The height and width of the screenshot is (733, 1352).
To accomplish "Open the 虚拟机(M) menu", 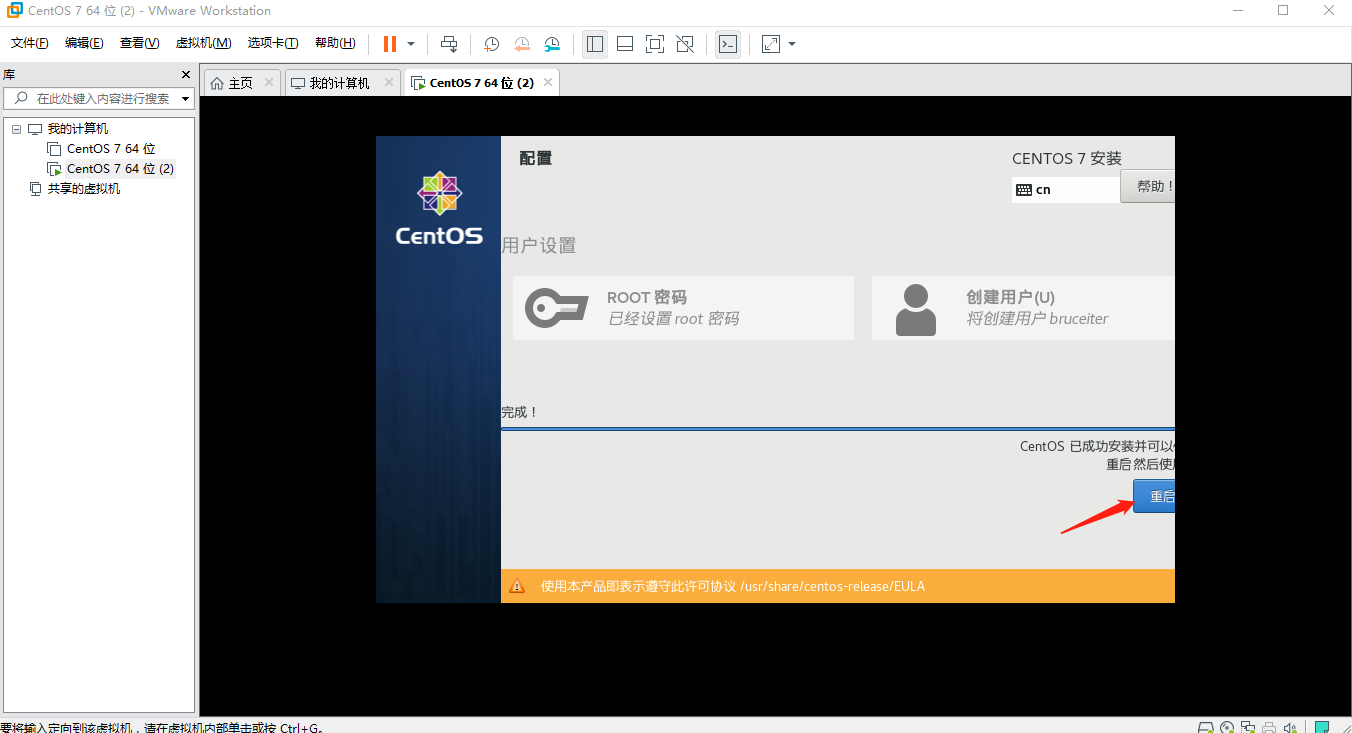I will [x=204, y=43].
